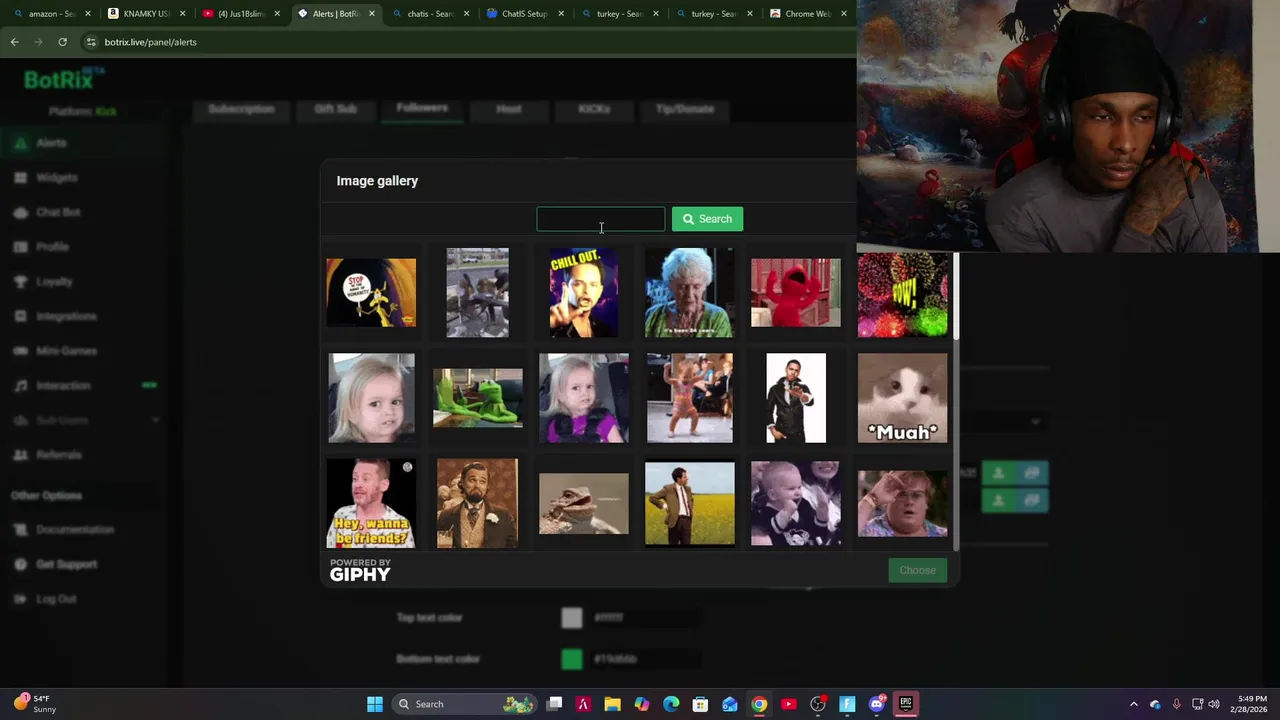Open the Windows Start menu
The width and height of the screenshot is (1280, 720).
[375, 704]
